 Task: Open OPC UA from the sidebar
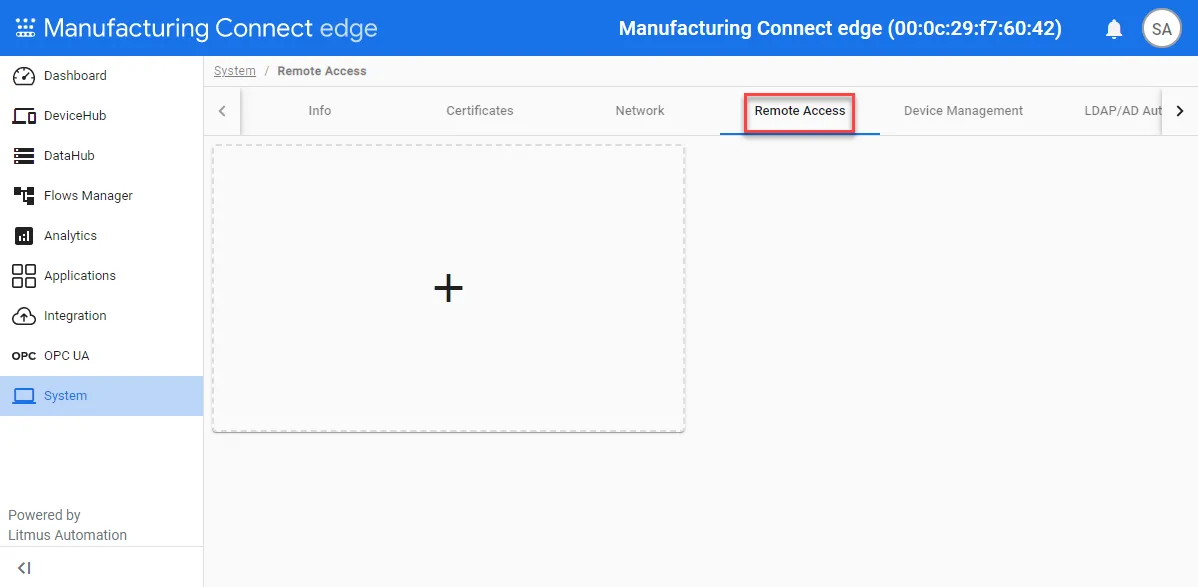102,356
